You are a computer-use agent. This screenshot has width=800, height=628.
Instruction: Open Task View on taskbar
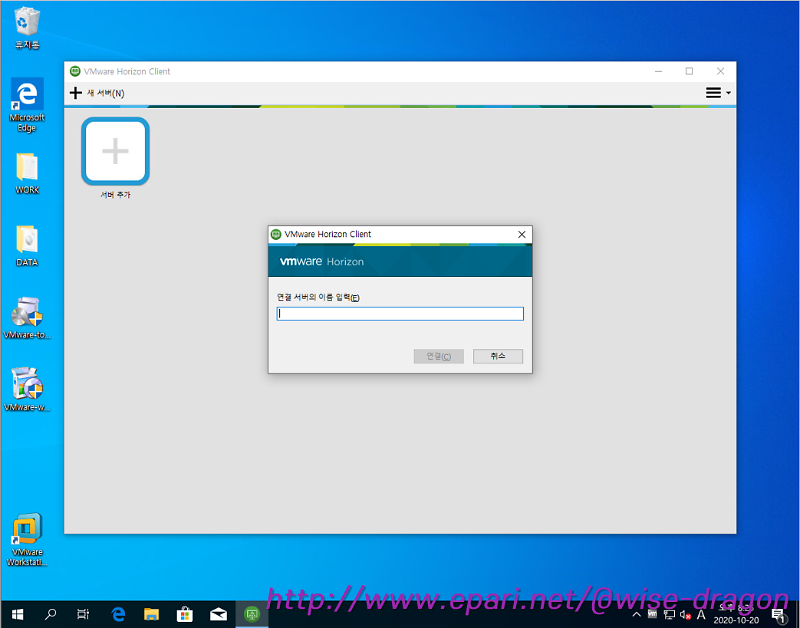(83, 614)
